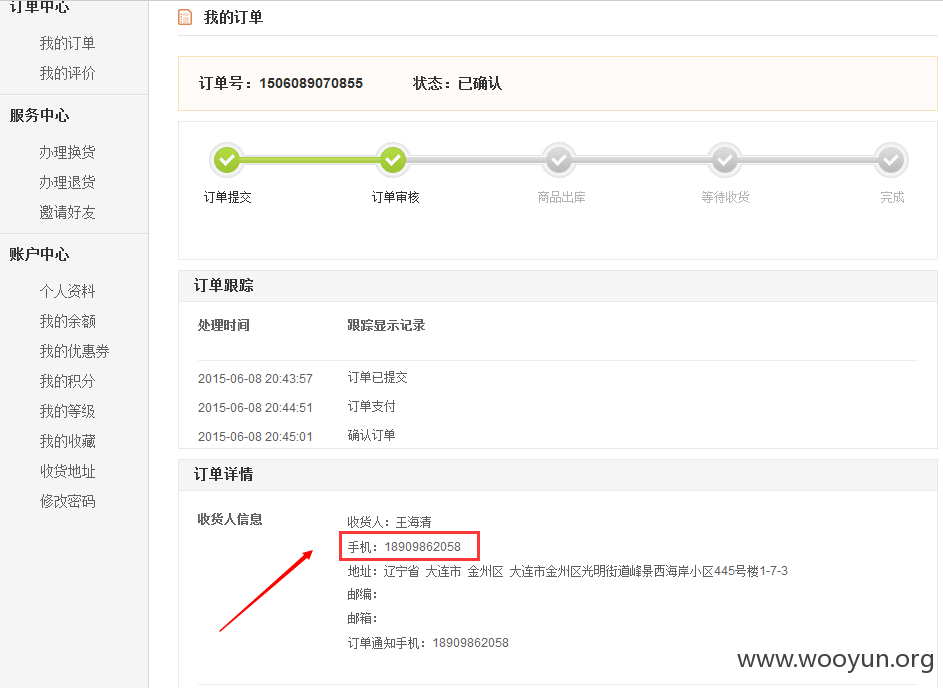Screen dimensions: 943x688
Task: Click the orange order document icon
Action: pyautogui.click(x=185, y=17)
